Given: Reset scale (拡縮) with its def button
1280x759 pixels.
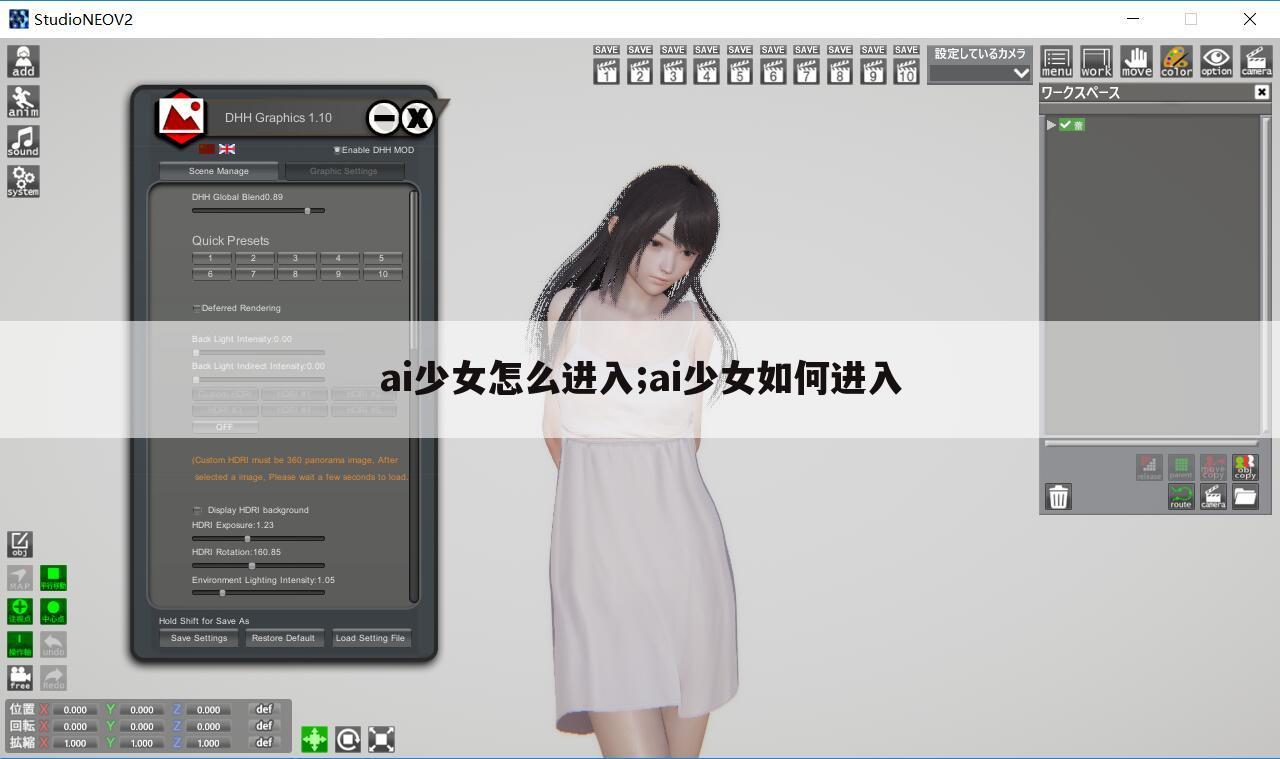Looking at the screenshot, I should 265,742.
